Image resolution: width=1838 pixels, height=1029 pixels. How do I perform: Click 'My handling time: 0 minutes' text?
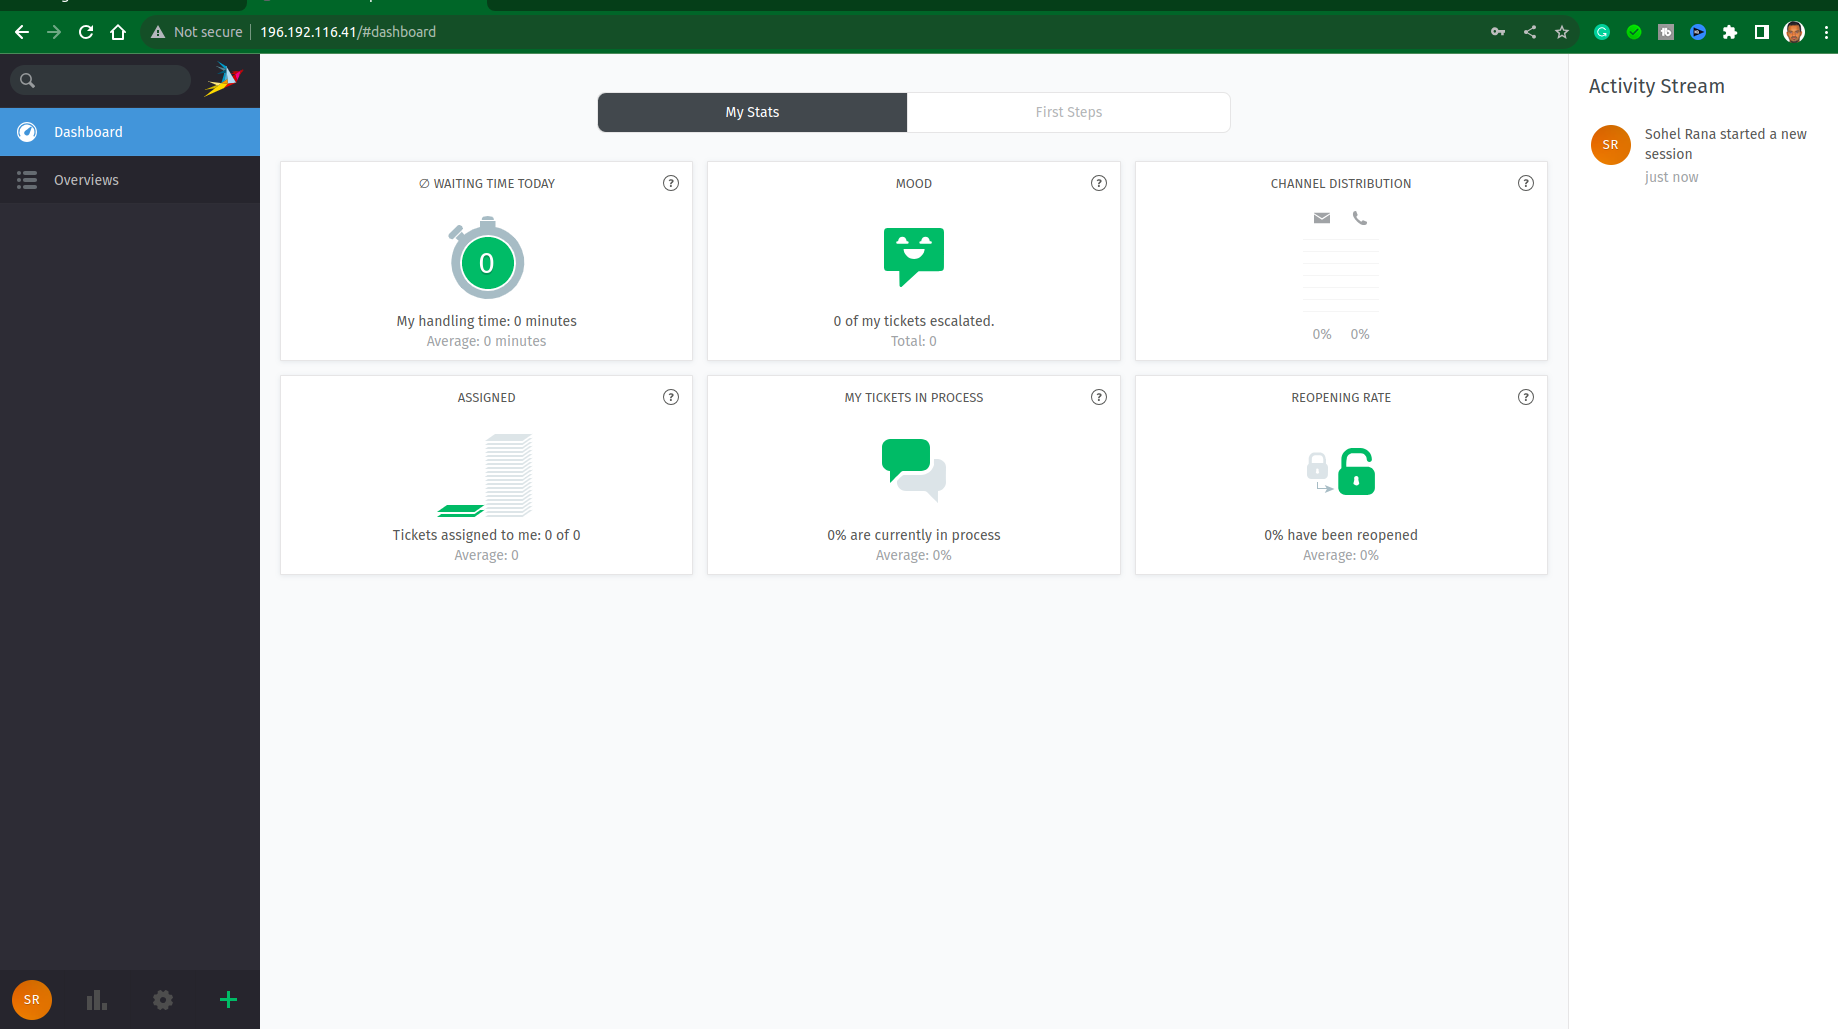pyautogui.click(x=486, y=321)
